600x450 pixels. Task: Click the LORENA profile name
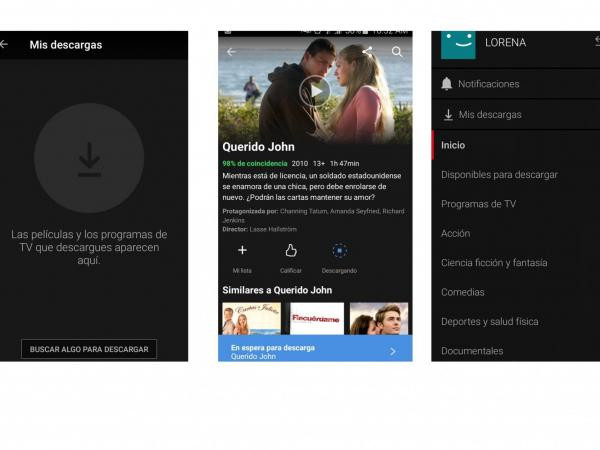505,42
